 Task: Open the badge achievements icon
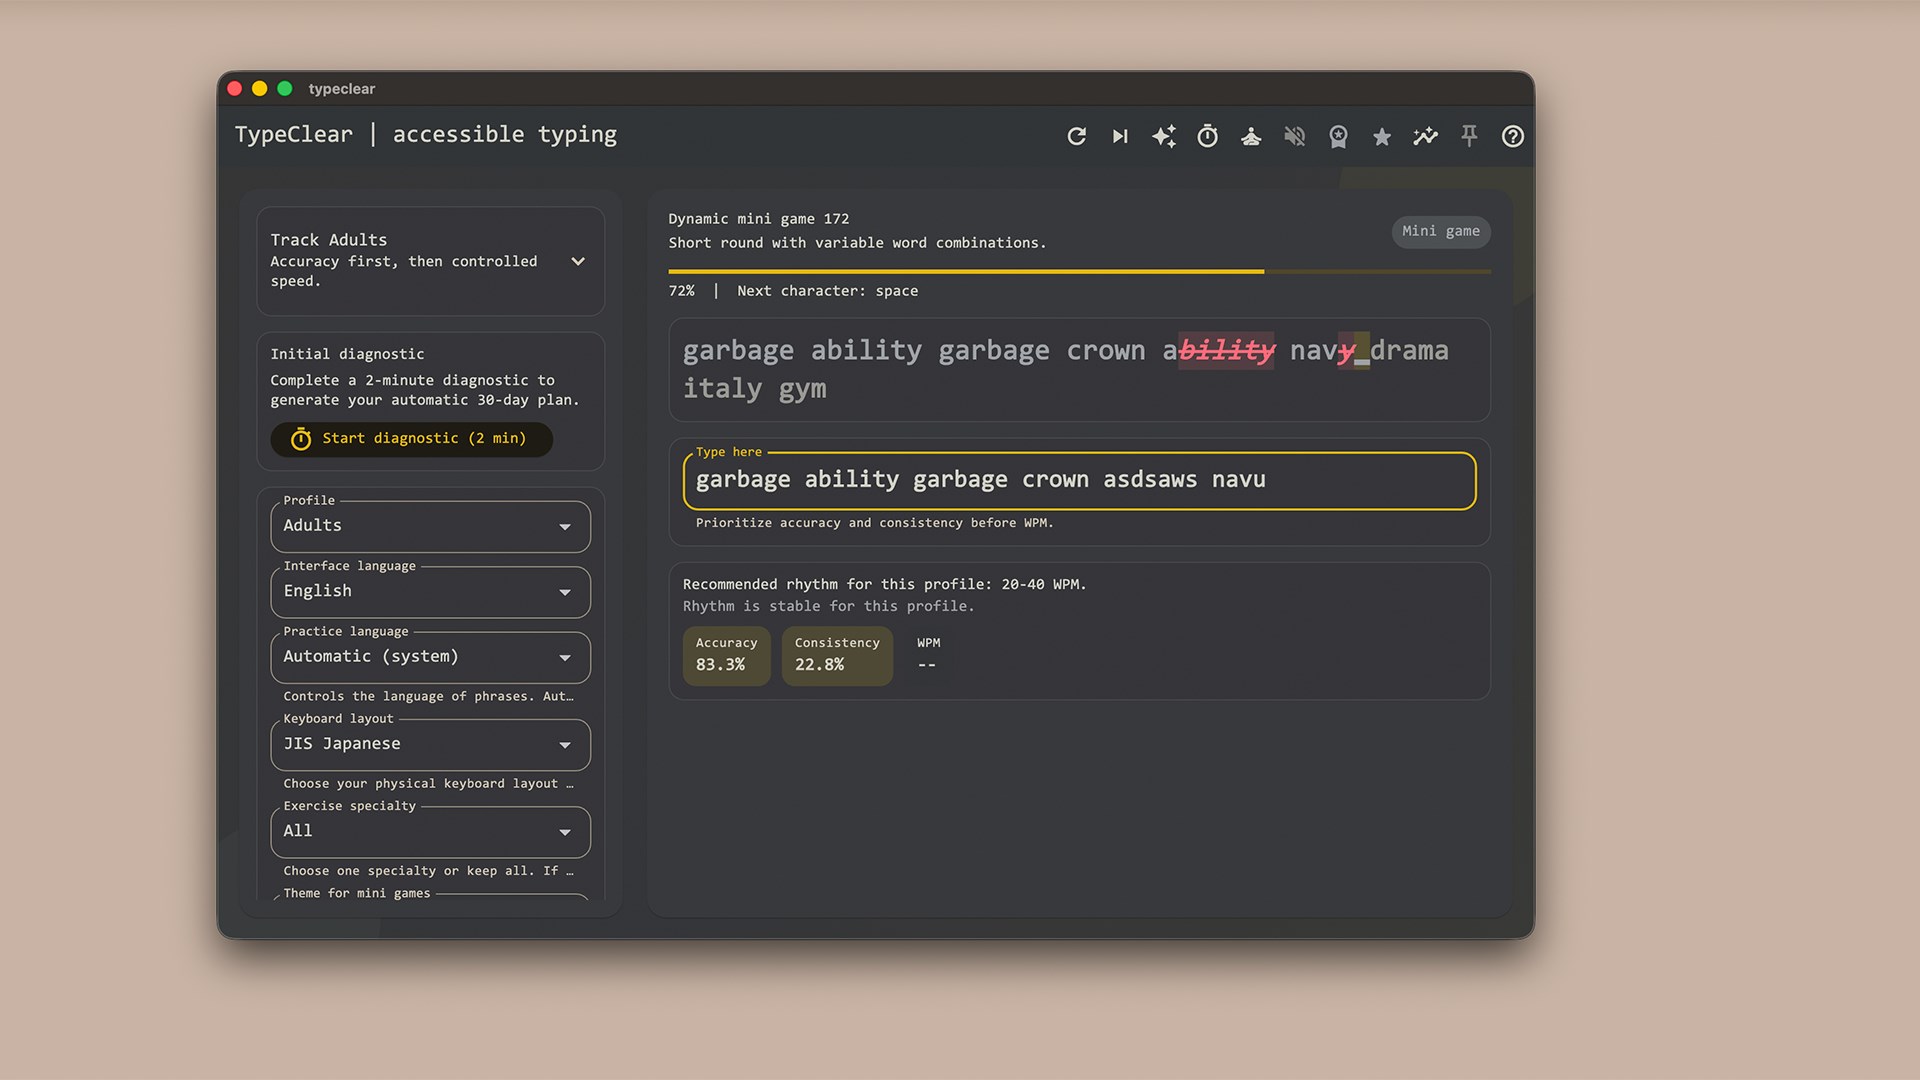click(1338, 136)
